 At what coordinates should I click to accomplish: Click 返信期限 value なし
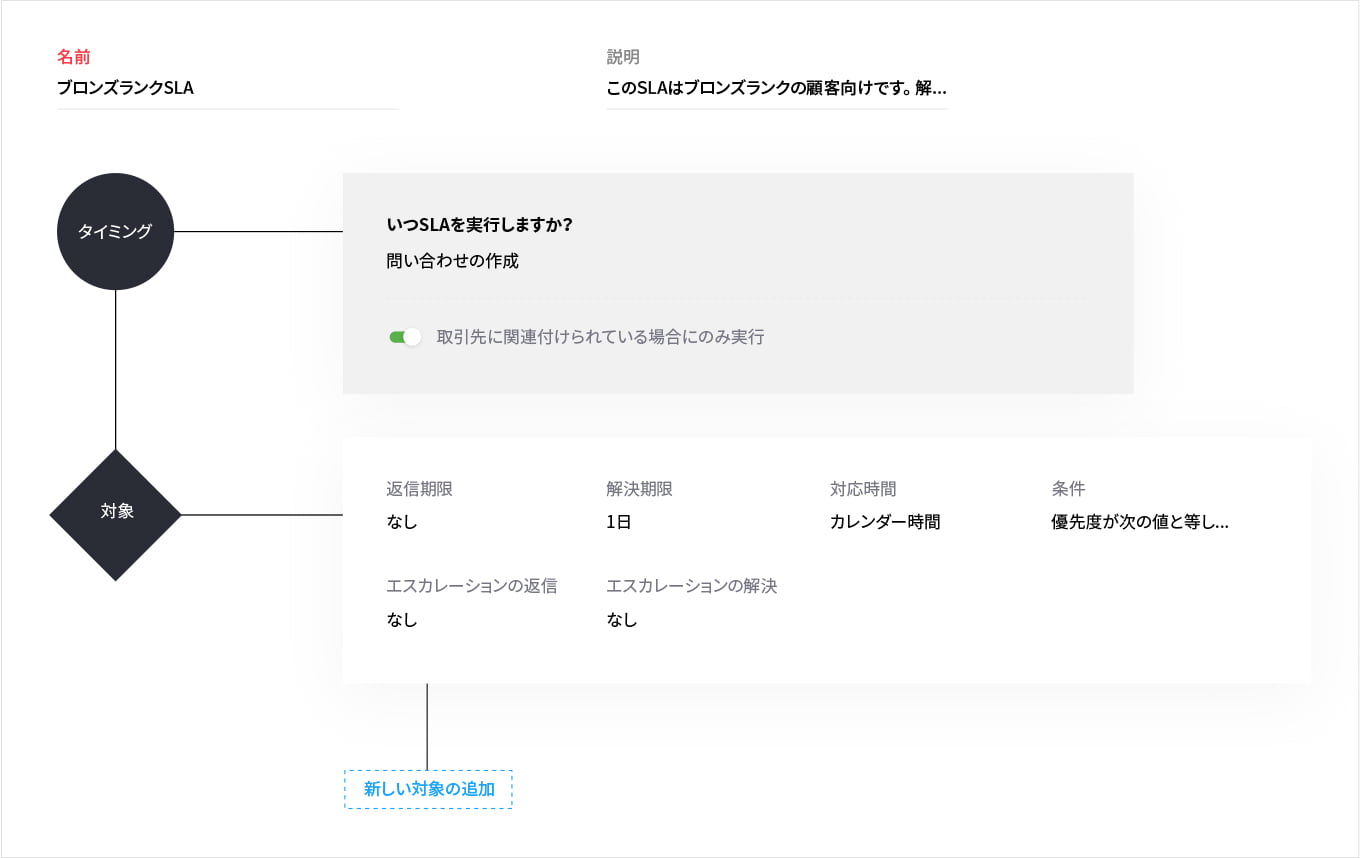point(402,522)
